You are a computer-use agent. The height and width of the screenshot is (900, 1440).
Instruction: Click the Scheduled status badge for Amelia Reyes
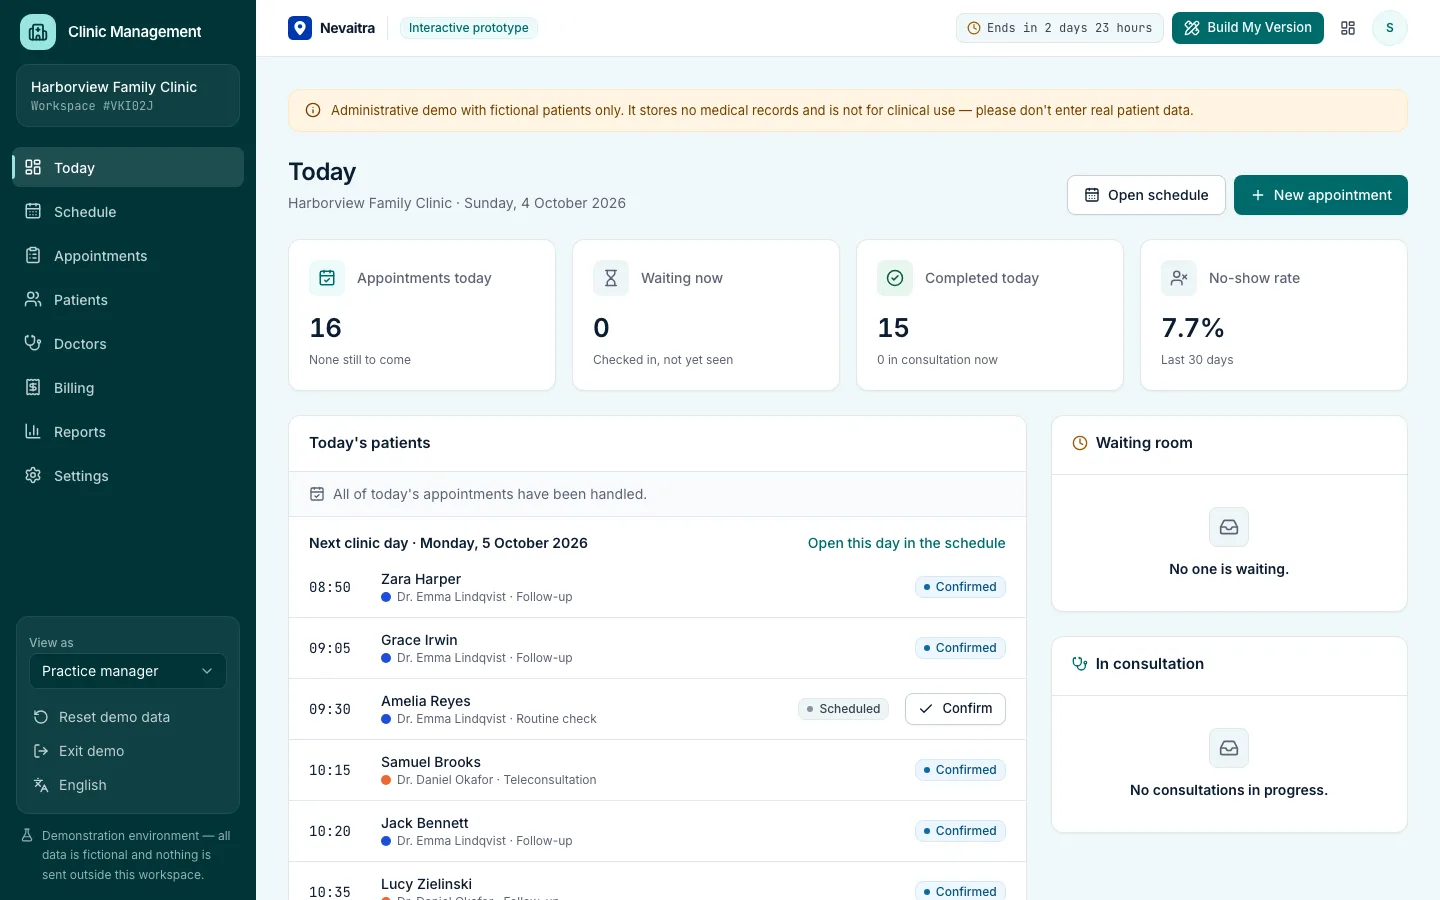tap(843, 709)
